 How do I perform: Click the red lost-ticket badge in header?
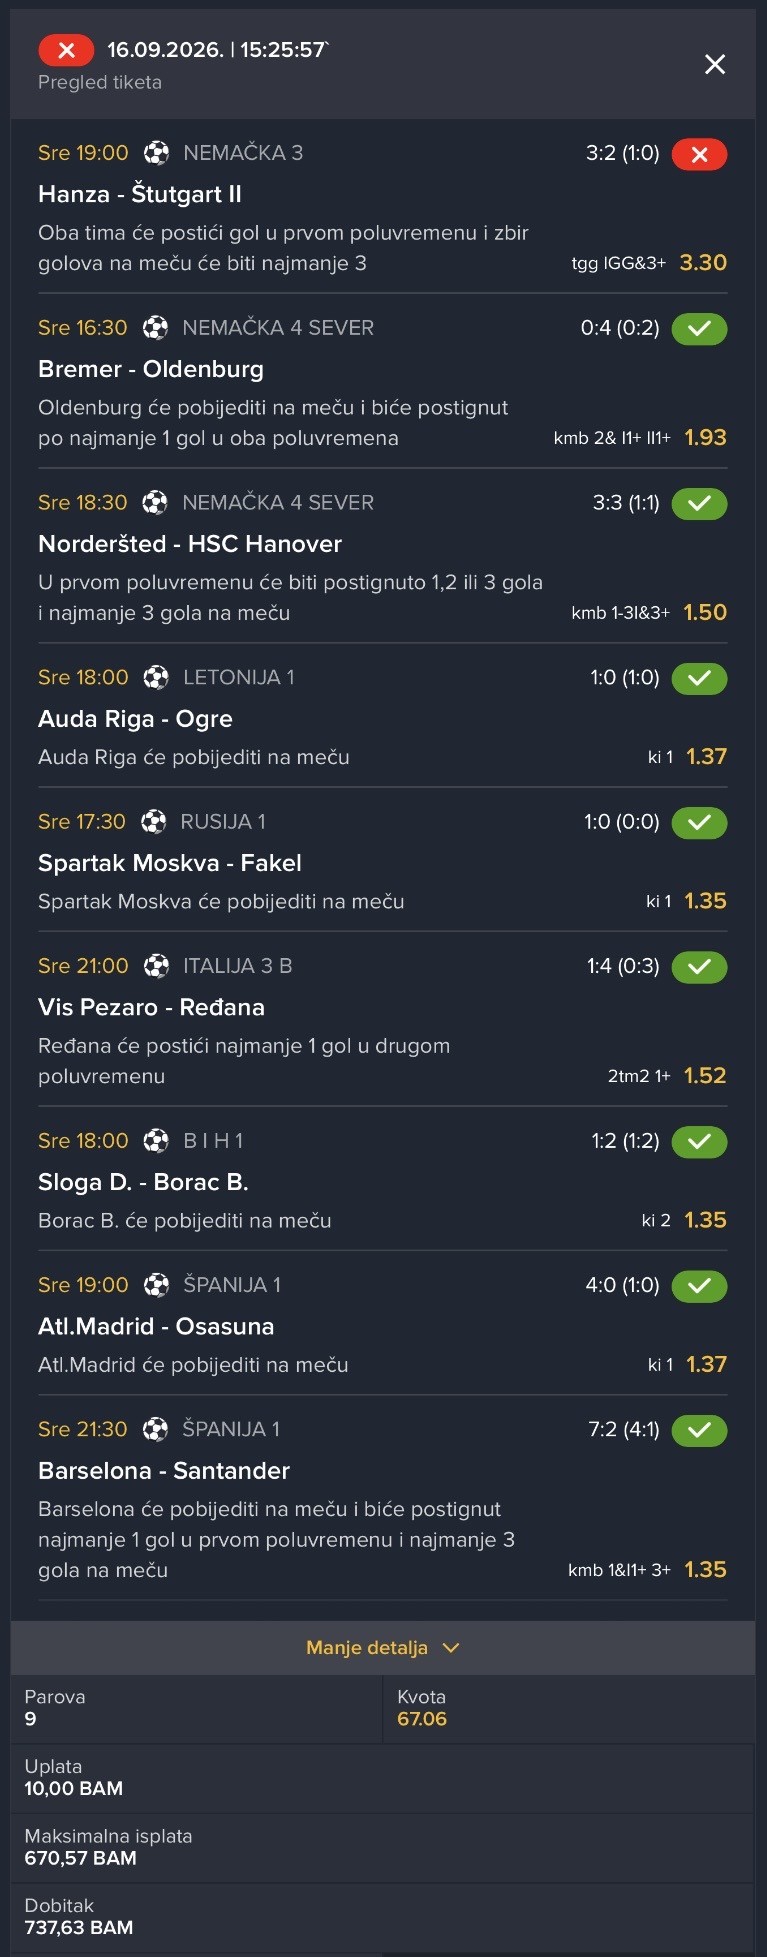(66, 50)
